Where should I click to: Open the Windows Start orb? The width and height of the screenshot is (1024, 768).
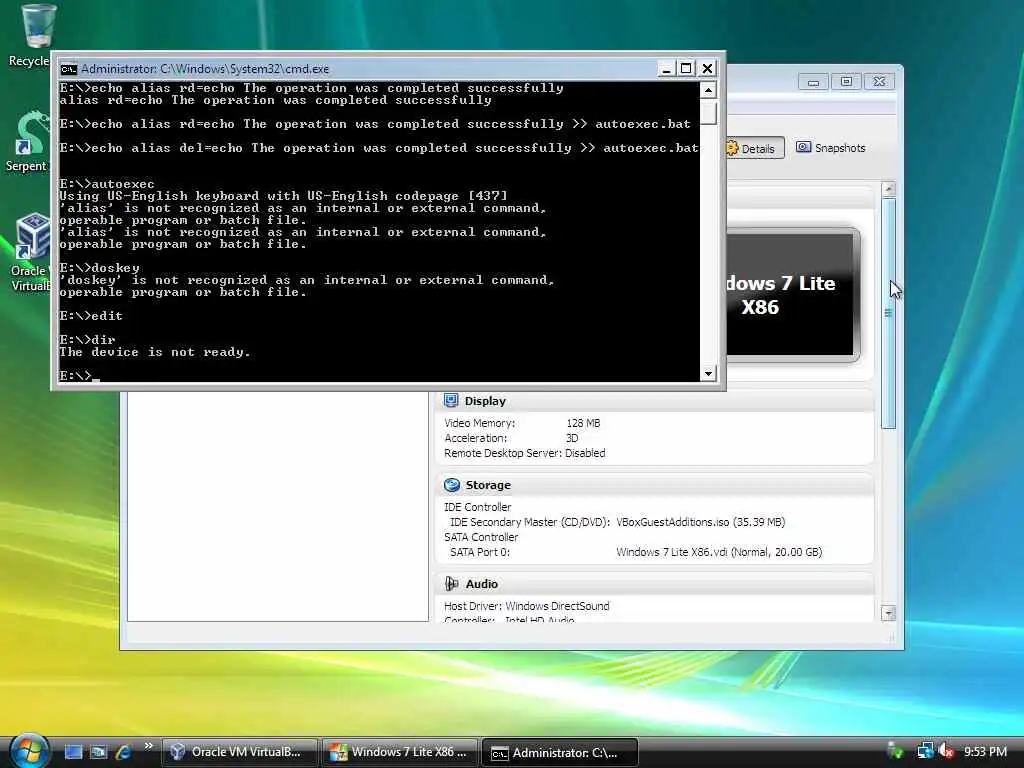(29, 751)
